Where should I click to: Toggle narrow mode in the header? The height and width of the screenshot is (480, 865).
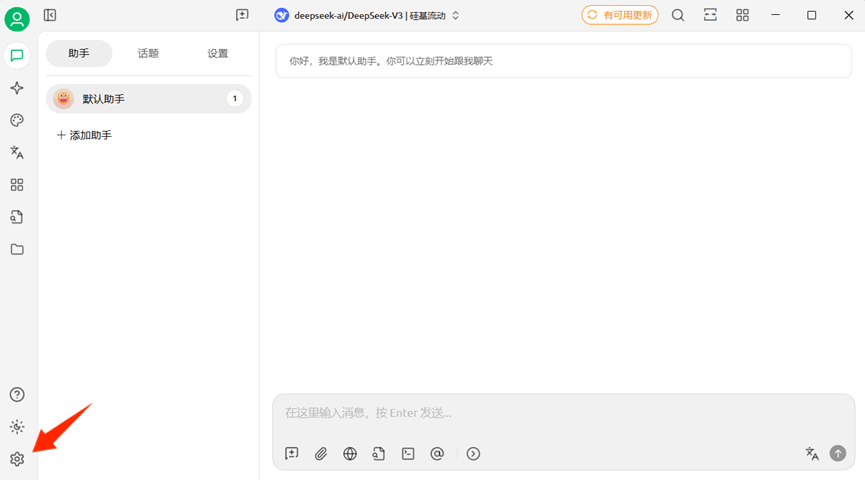click(710, 15)
